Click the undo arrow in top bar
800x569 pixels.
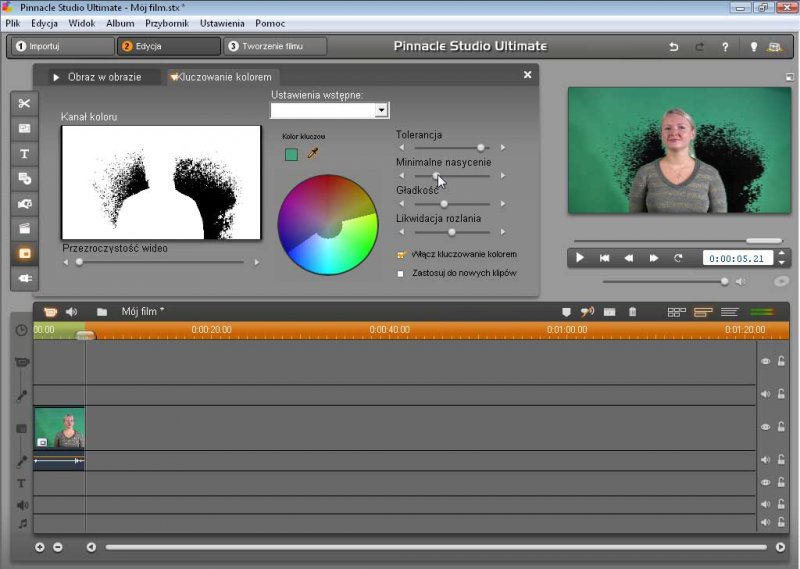point(673,46)
